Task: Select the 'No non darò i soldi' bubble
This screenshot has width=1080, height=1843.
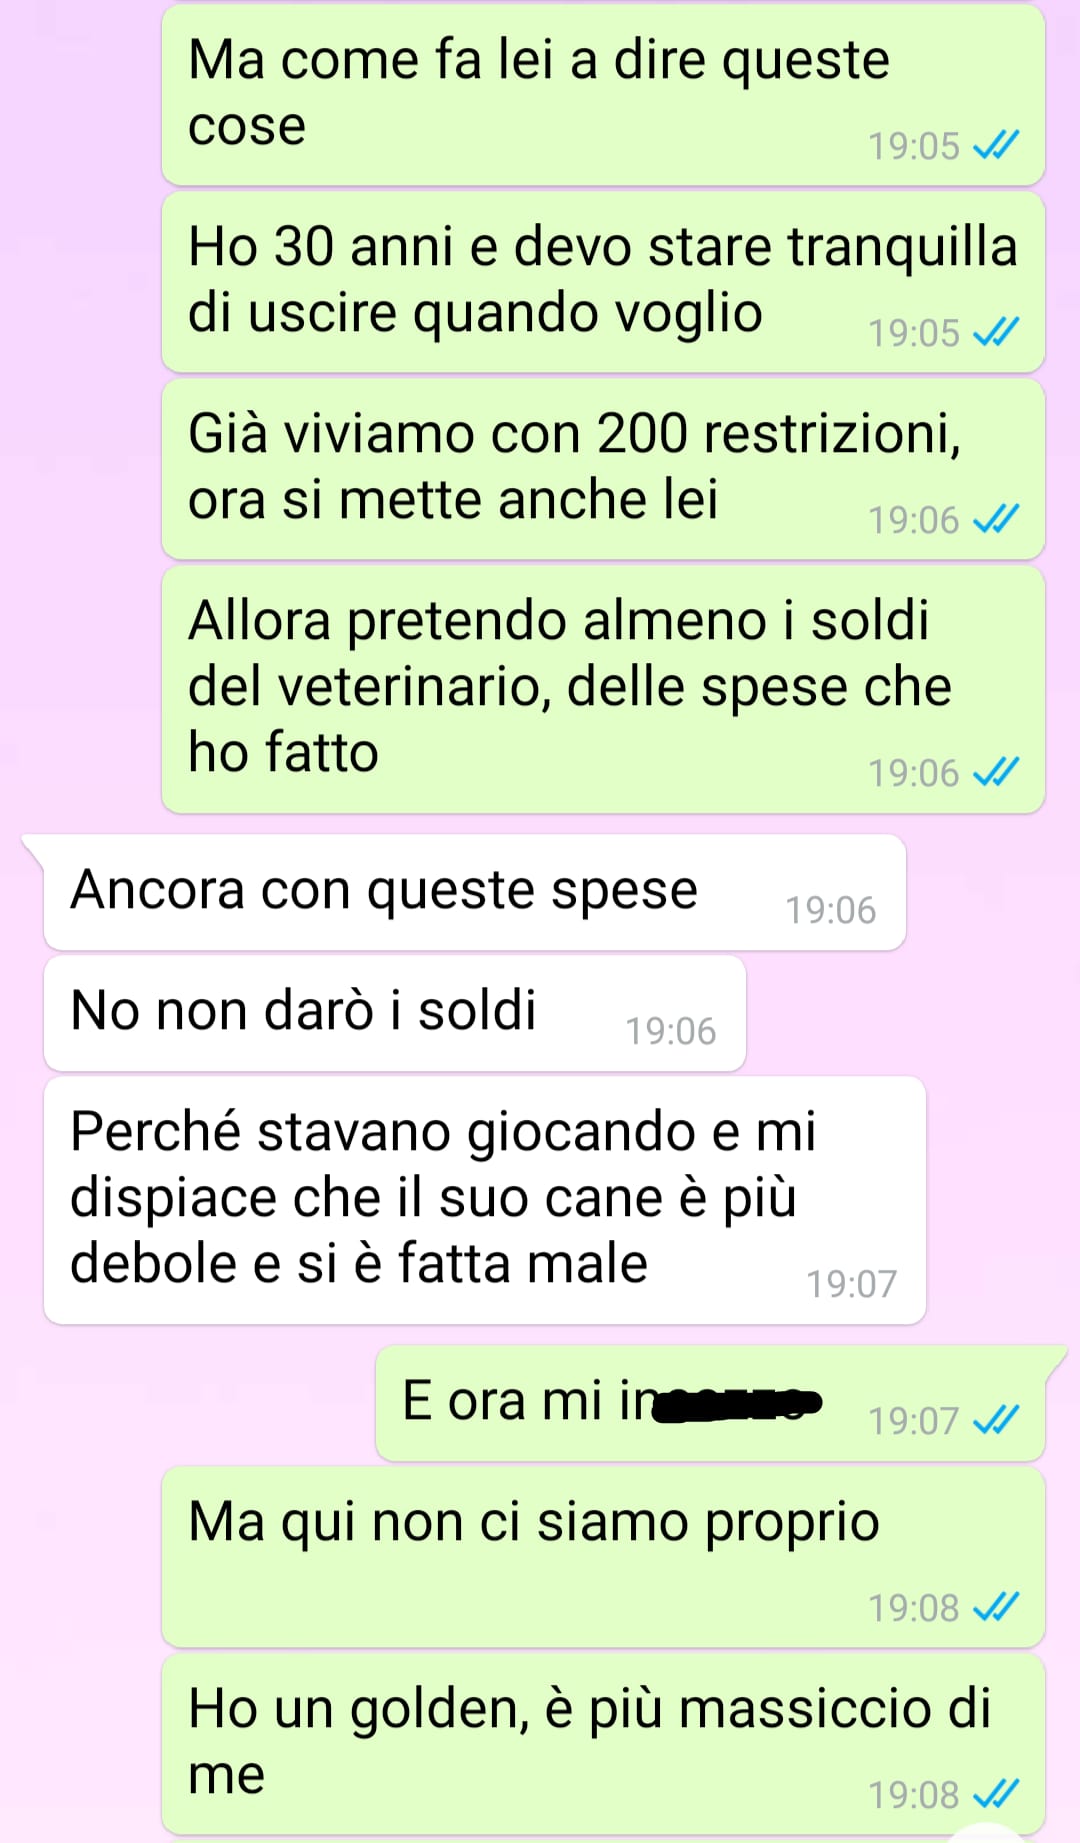Action: click(395, 1013)
